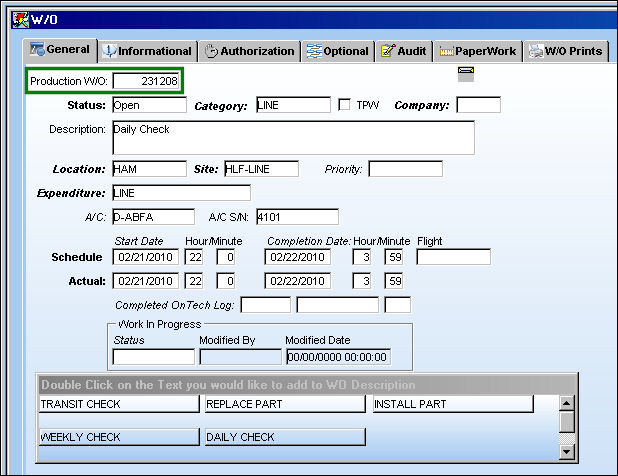618x476 pixels.
Task: Select REPLACE PART description text
Action: pos(285,404)
